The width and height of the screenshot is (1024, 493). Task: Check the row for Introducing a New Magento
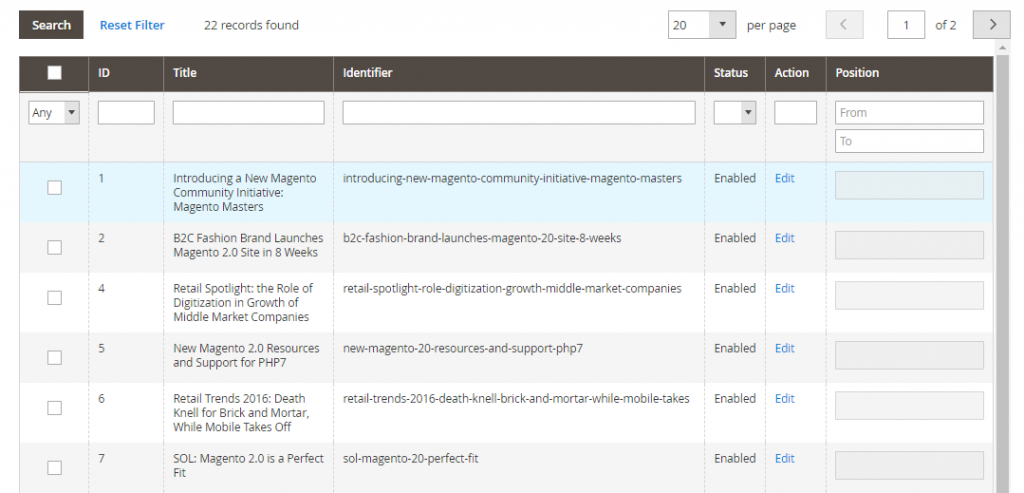pos(55,187)
